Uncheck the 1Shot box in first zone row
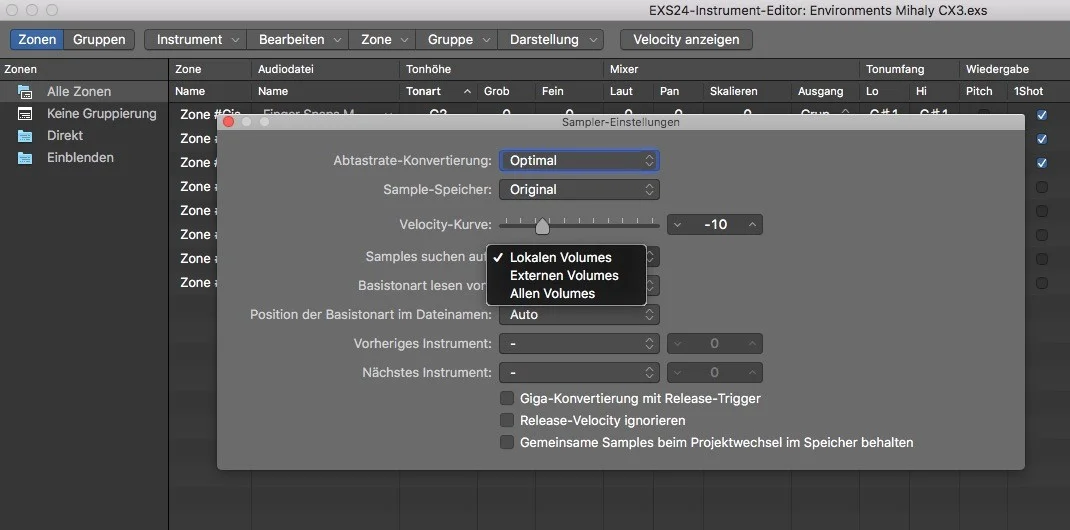This screenshot has width=1070, height=530. (x=1041, y=115)
